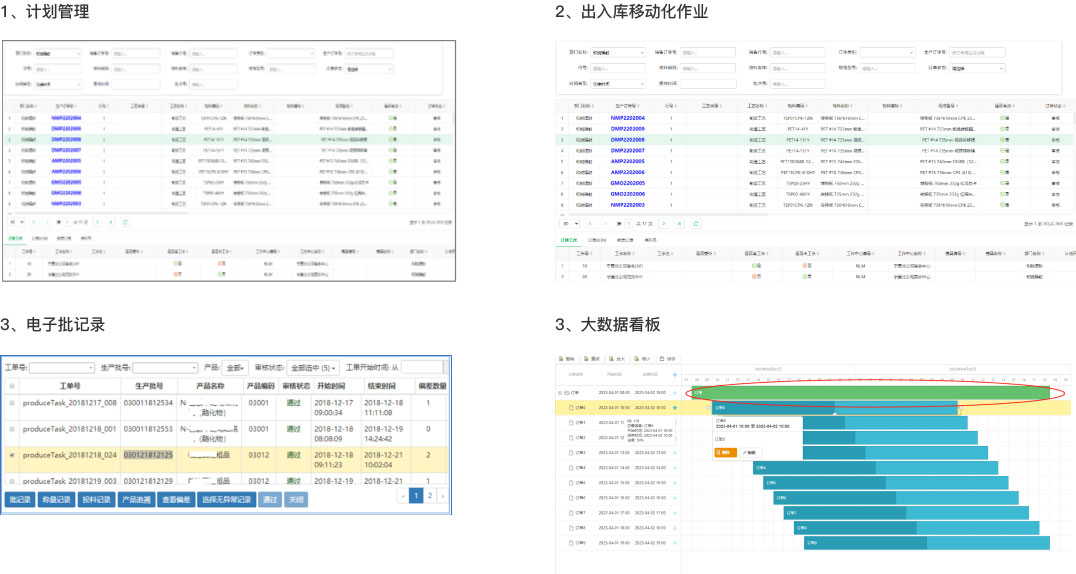Uncheck the row produceTask_20181218_024
The height and width of the screenshot is (574, 1076).
coord(12,455)
